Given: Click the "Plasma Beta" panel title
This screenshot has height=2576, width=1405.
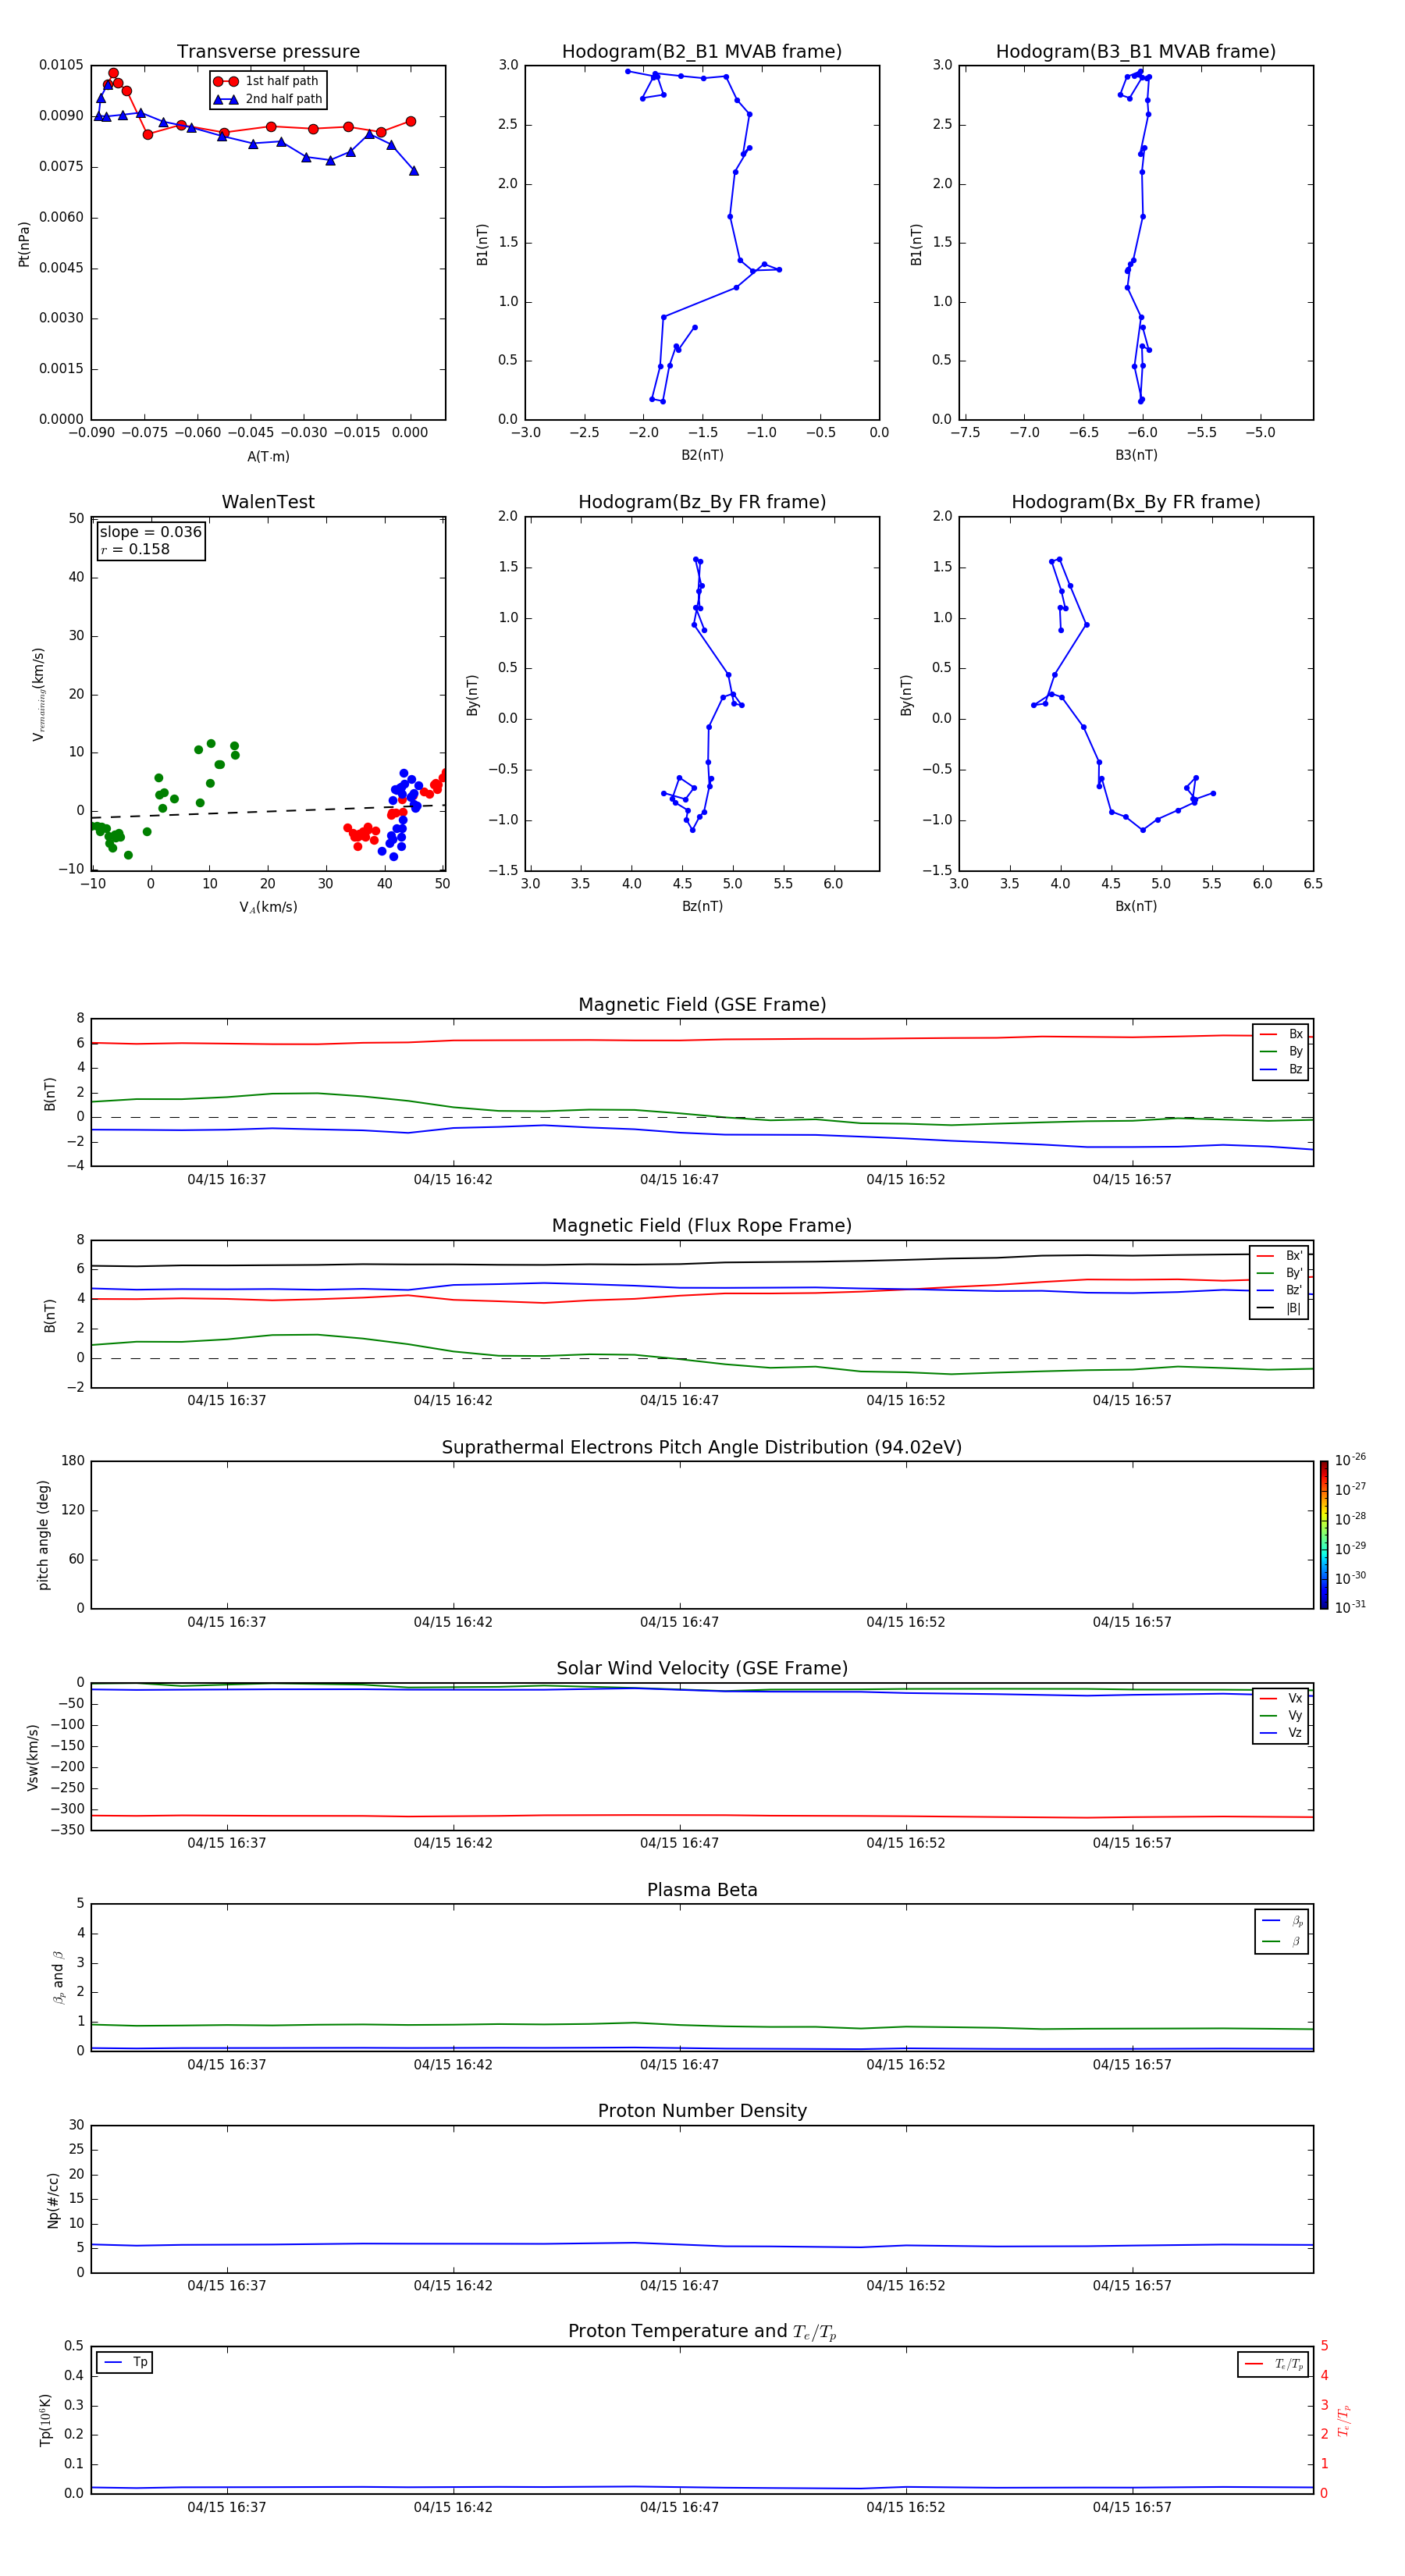Looking at the screenshot, I should pyautogui.click(x=702, y=1890).
